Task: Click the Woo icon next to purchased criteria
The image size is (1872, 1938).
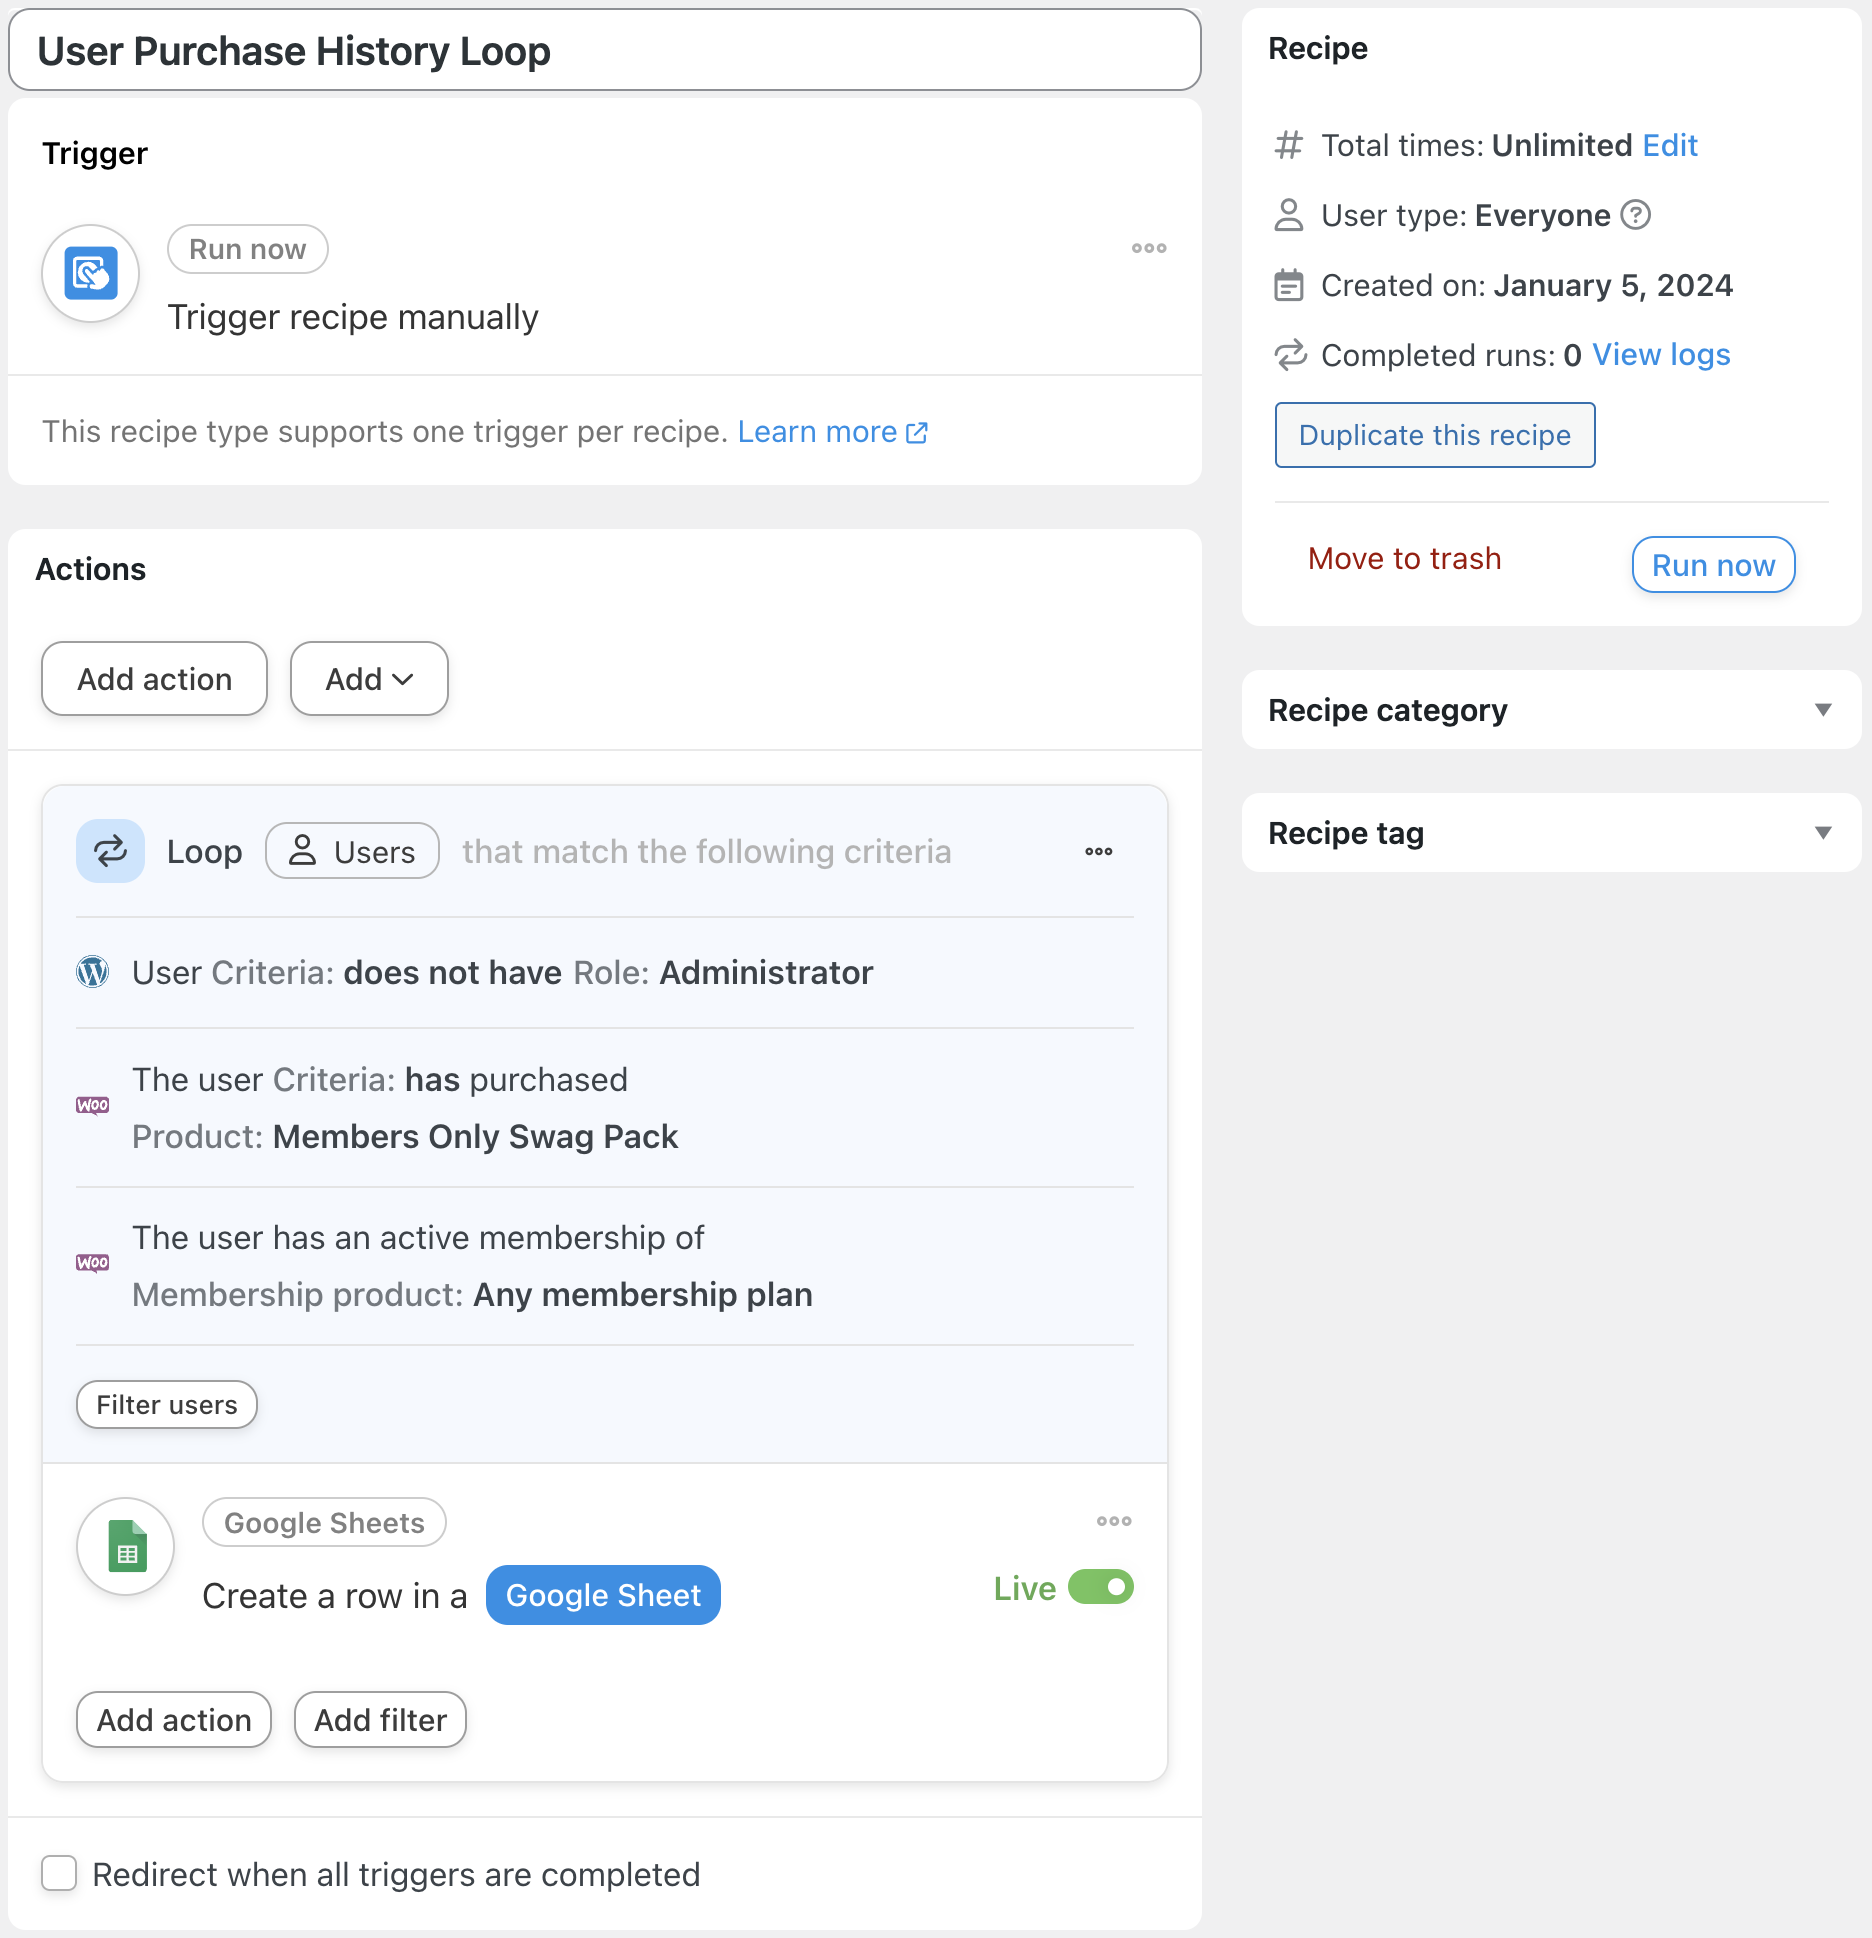Action: click(x=93, y=1105)
